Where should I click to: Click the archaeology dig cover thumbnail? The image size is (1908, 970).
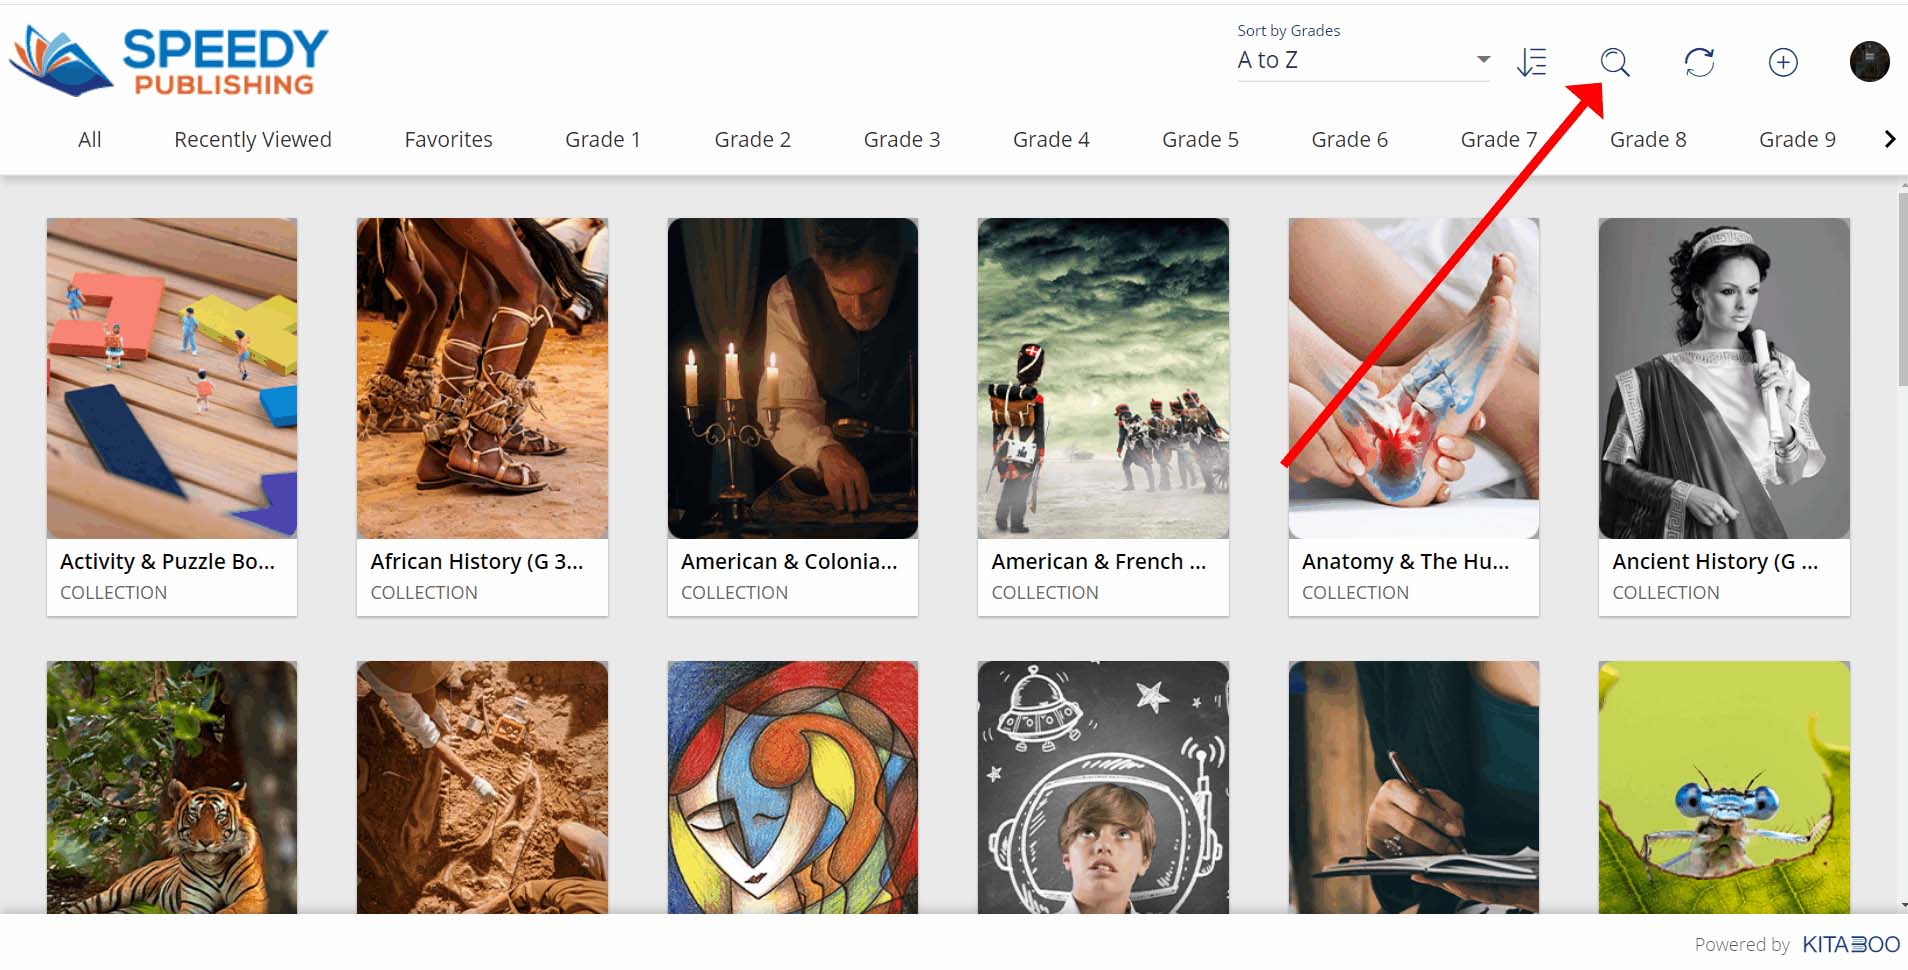[482, 787]
